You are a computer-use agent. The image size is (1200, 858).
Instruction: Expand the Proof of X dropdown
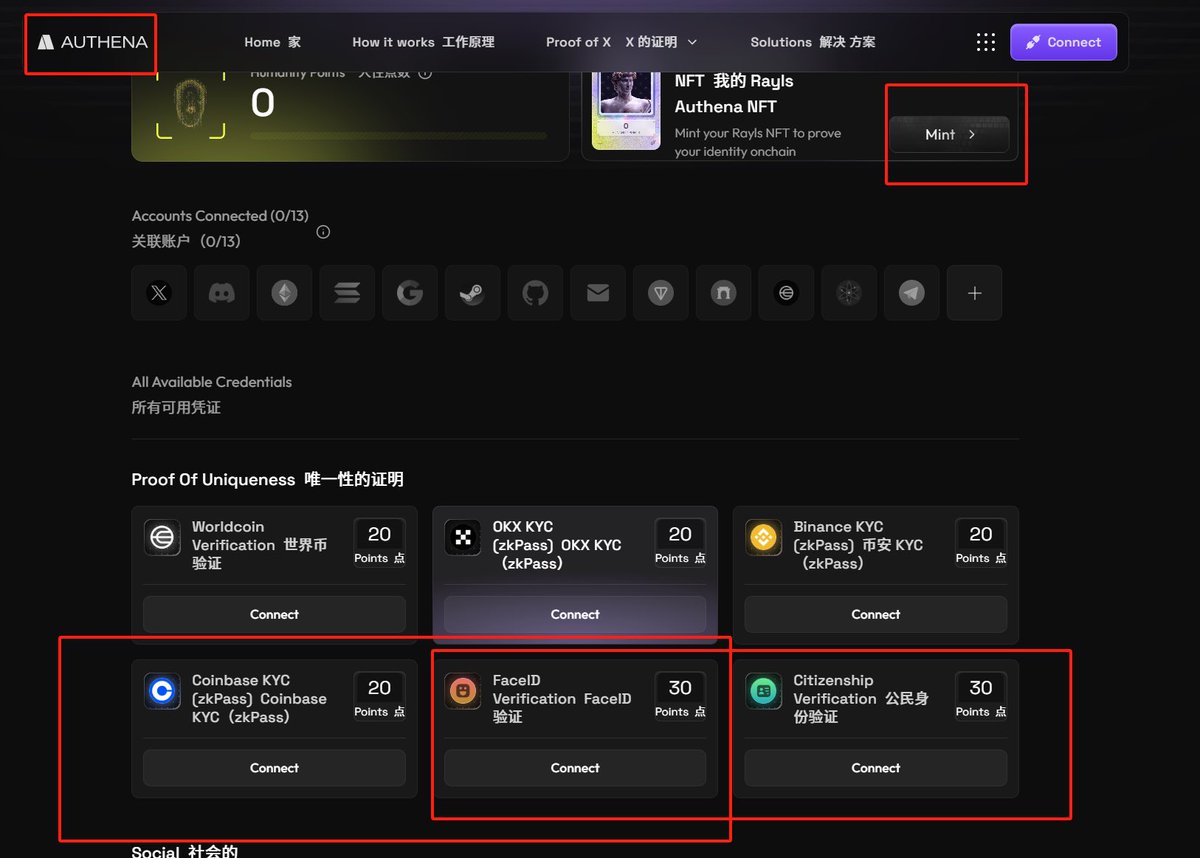pos(621,42)
